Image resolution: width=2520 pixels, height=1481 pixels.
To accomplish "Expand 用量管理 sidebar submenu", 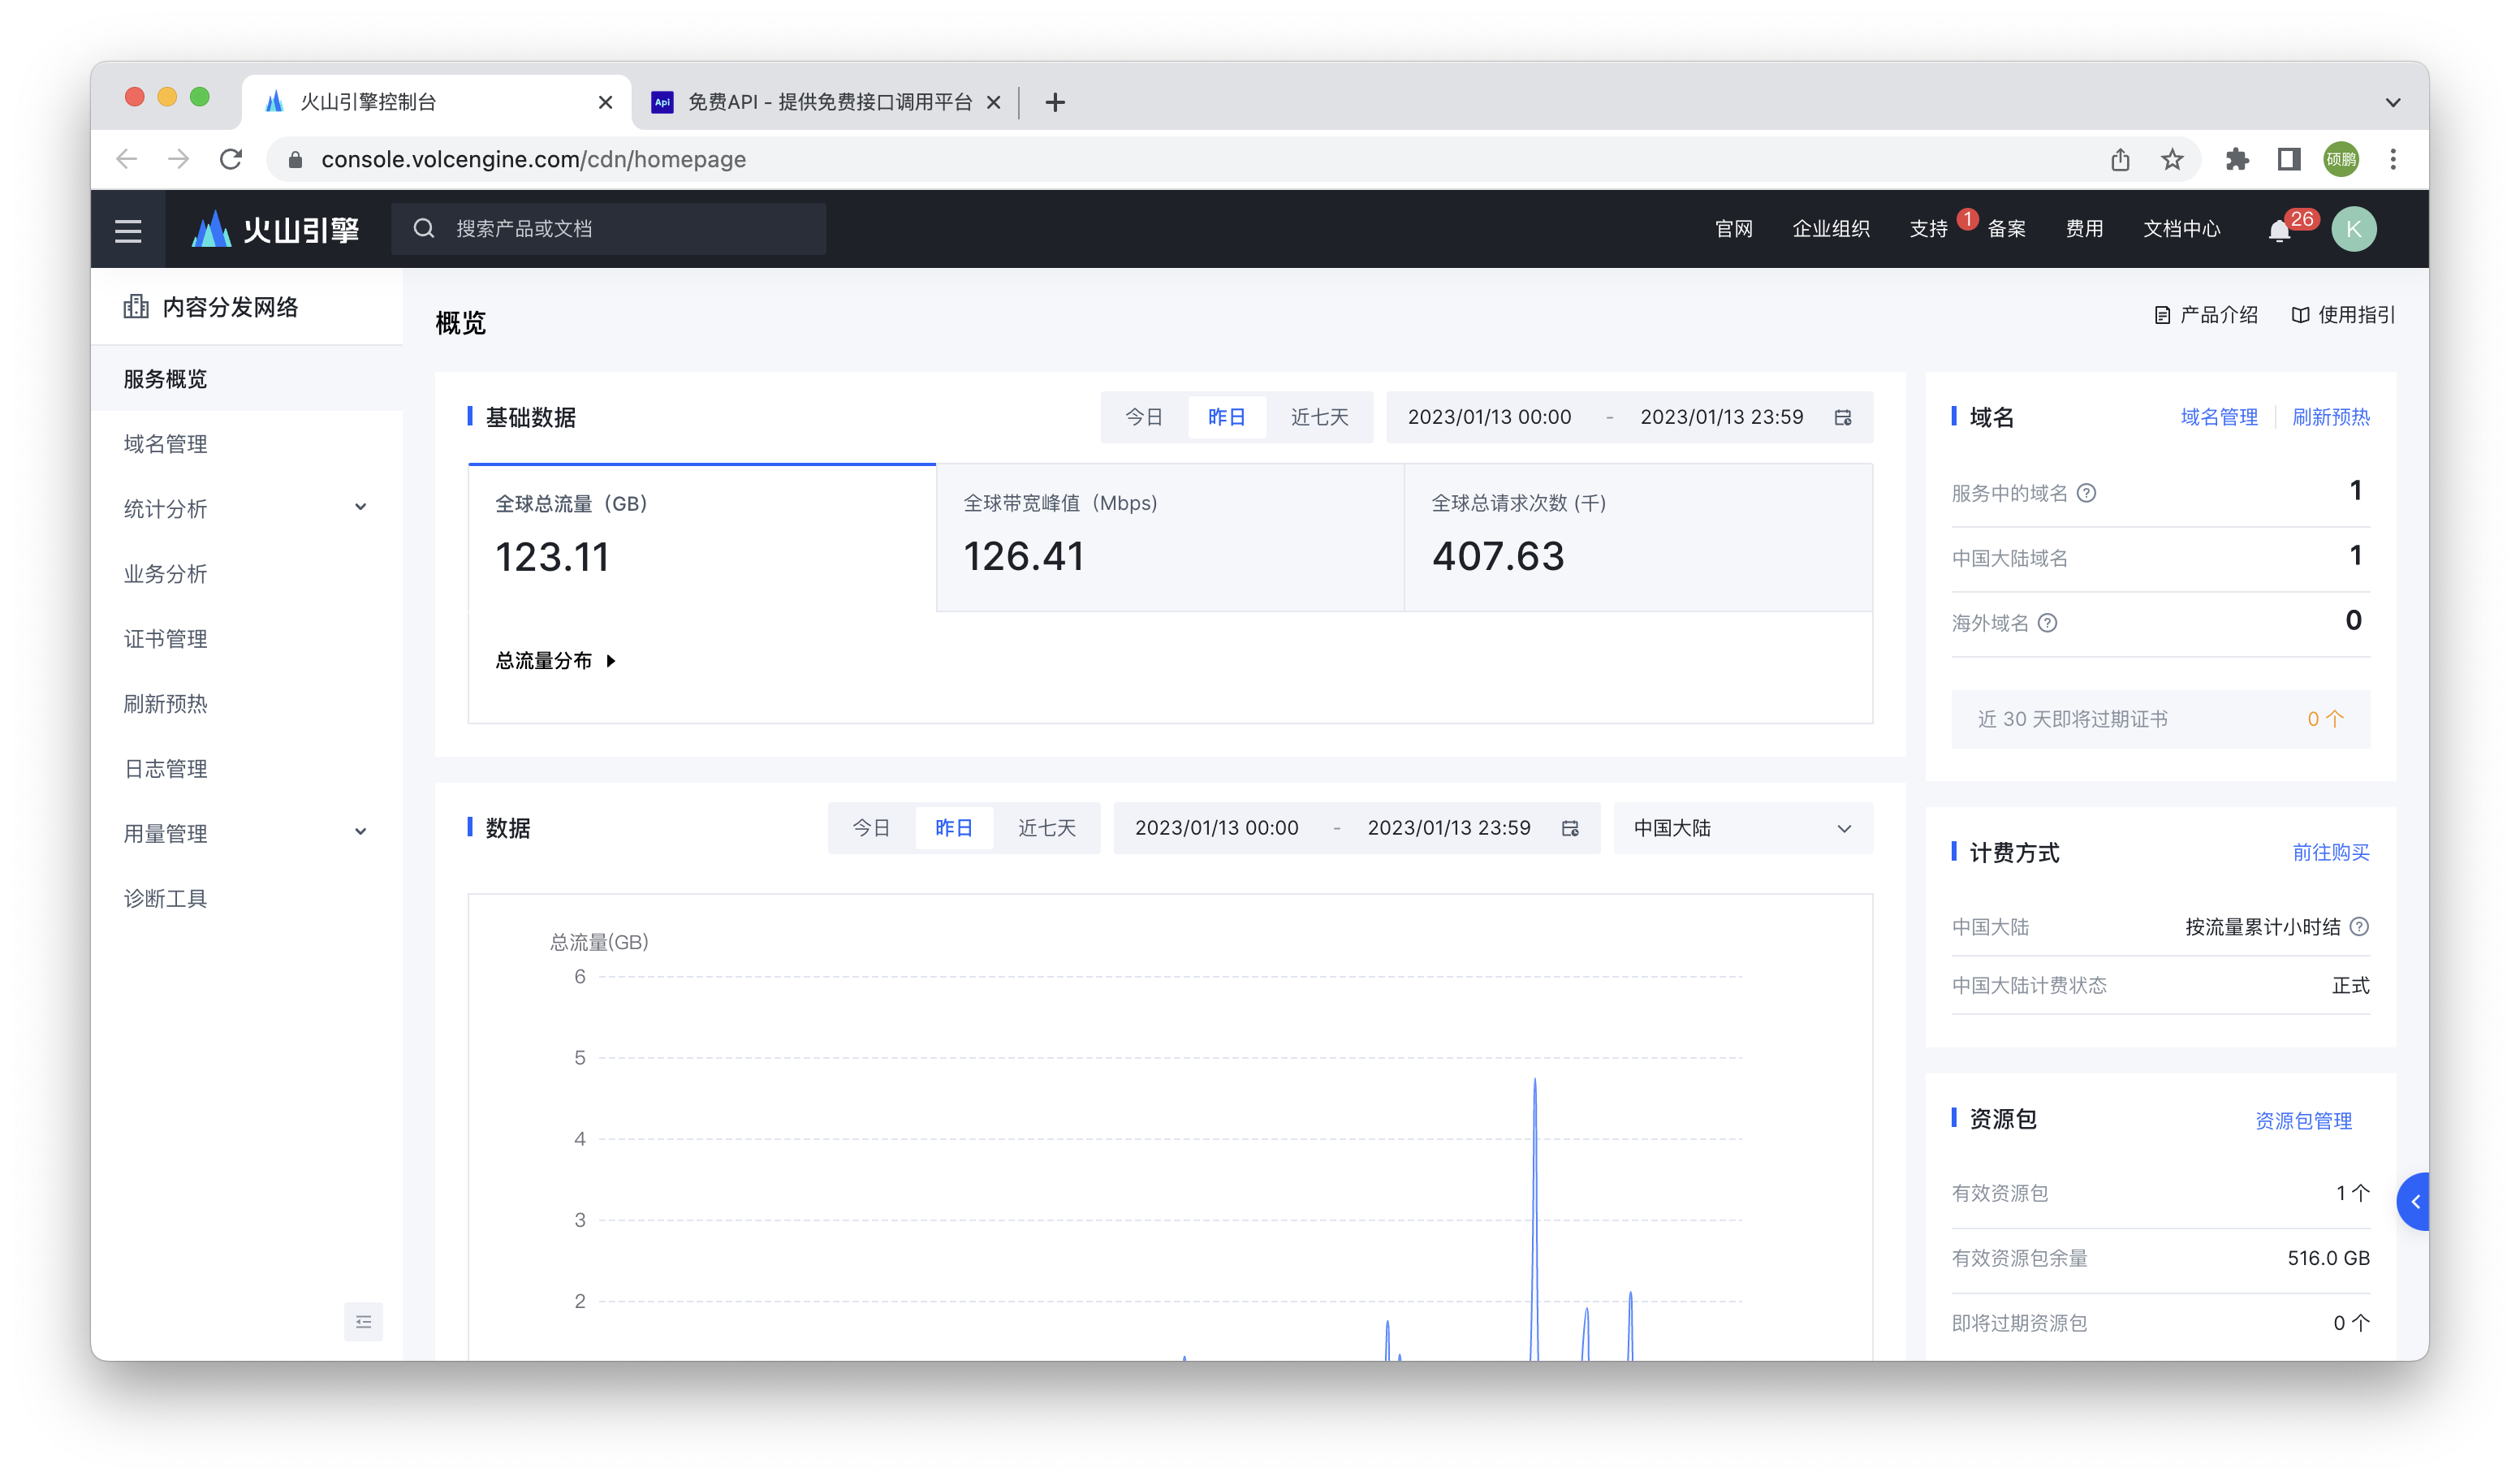I will (247, 833).
